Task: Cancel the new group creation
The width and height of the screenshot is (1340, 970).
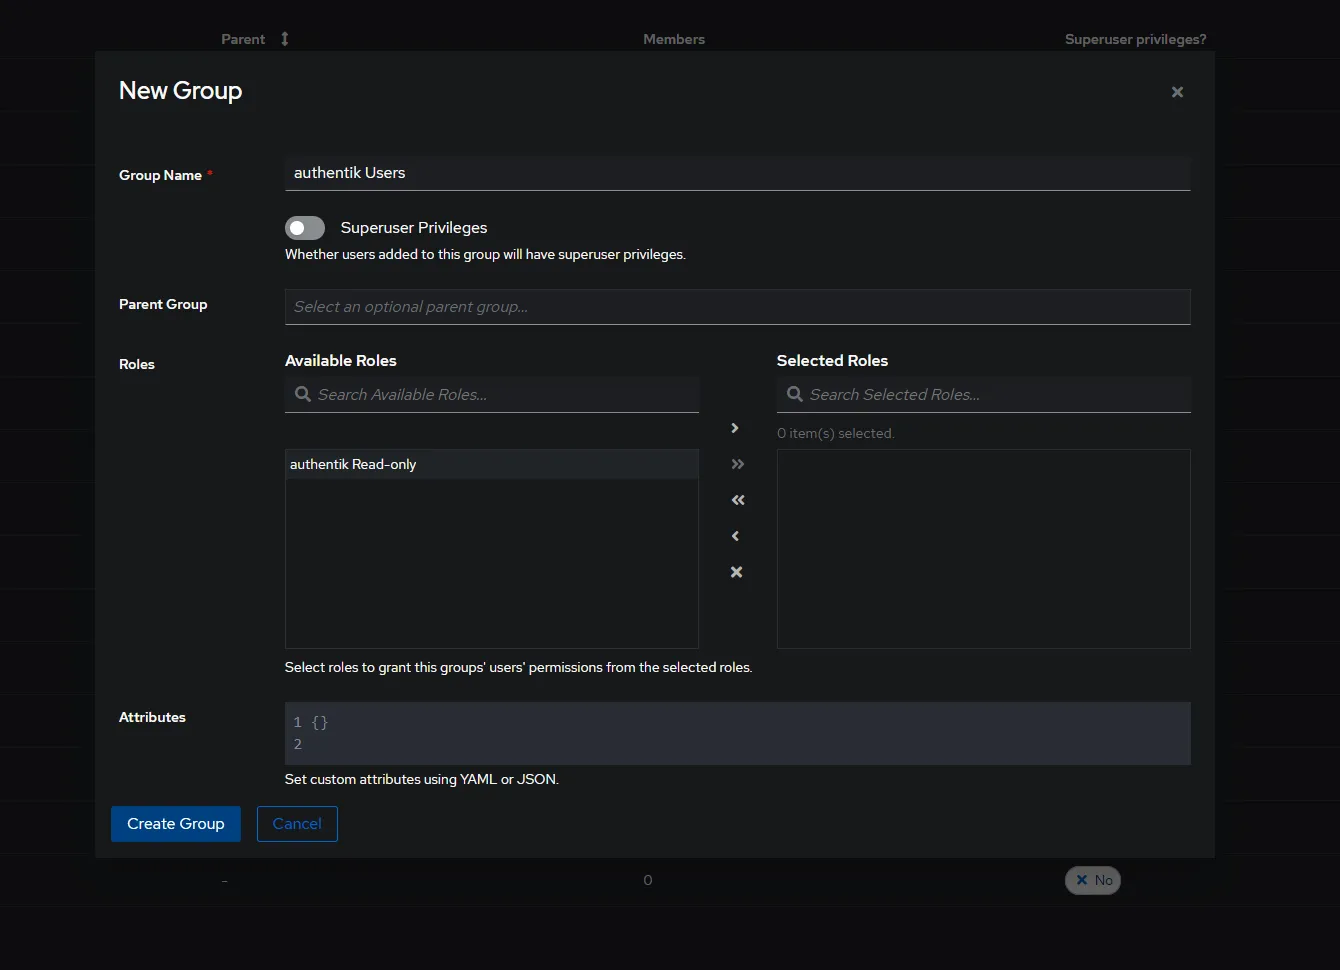Action: pyautogui.click(x=297, y=824)
